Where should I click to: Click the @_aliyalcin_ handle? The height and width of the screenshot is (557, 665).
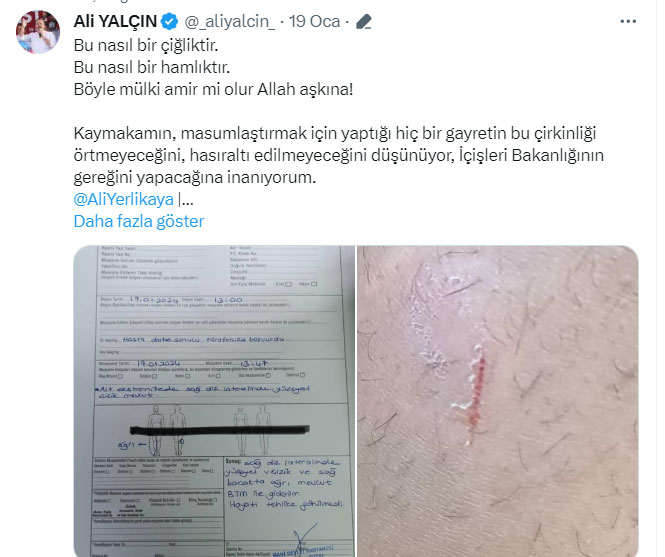[x=229, y=22]
